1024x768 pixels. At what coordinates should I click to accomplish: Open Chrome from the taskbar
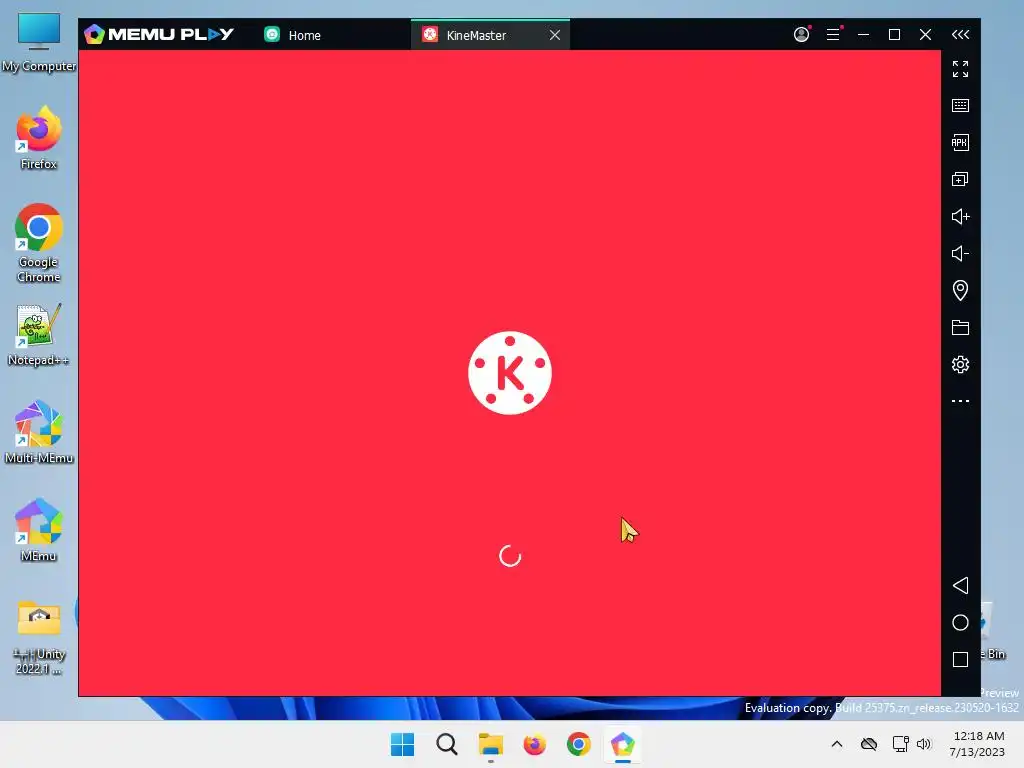coord(579,744)
